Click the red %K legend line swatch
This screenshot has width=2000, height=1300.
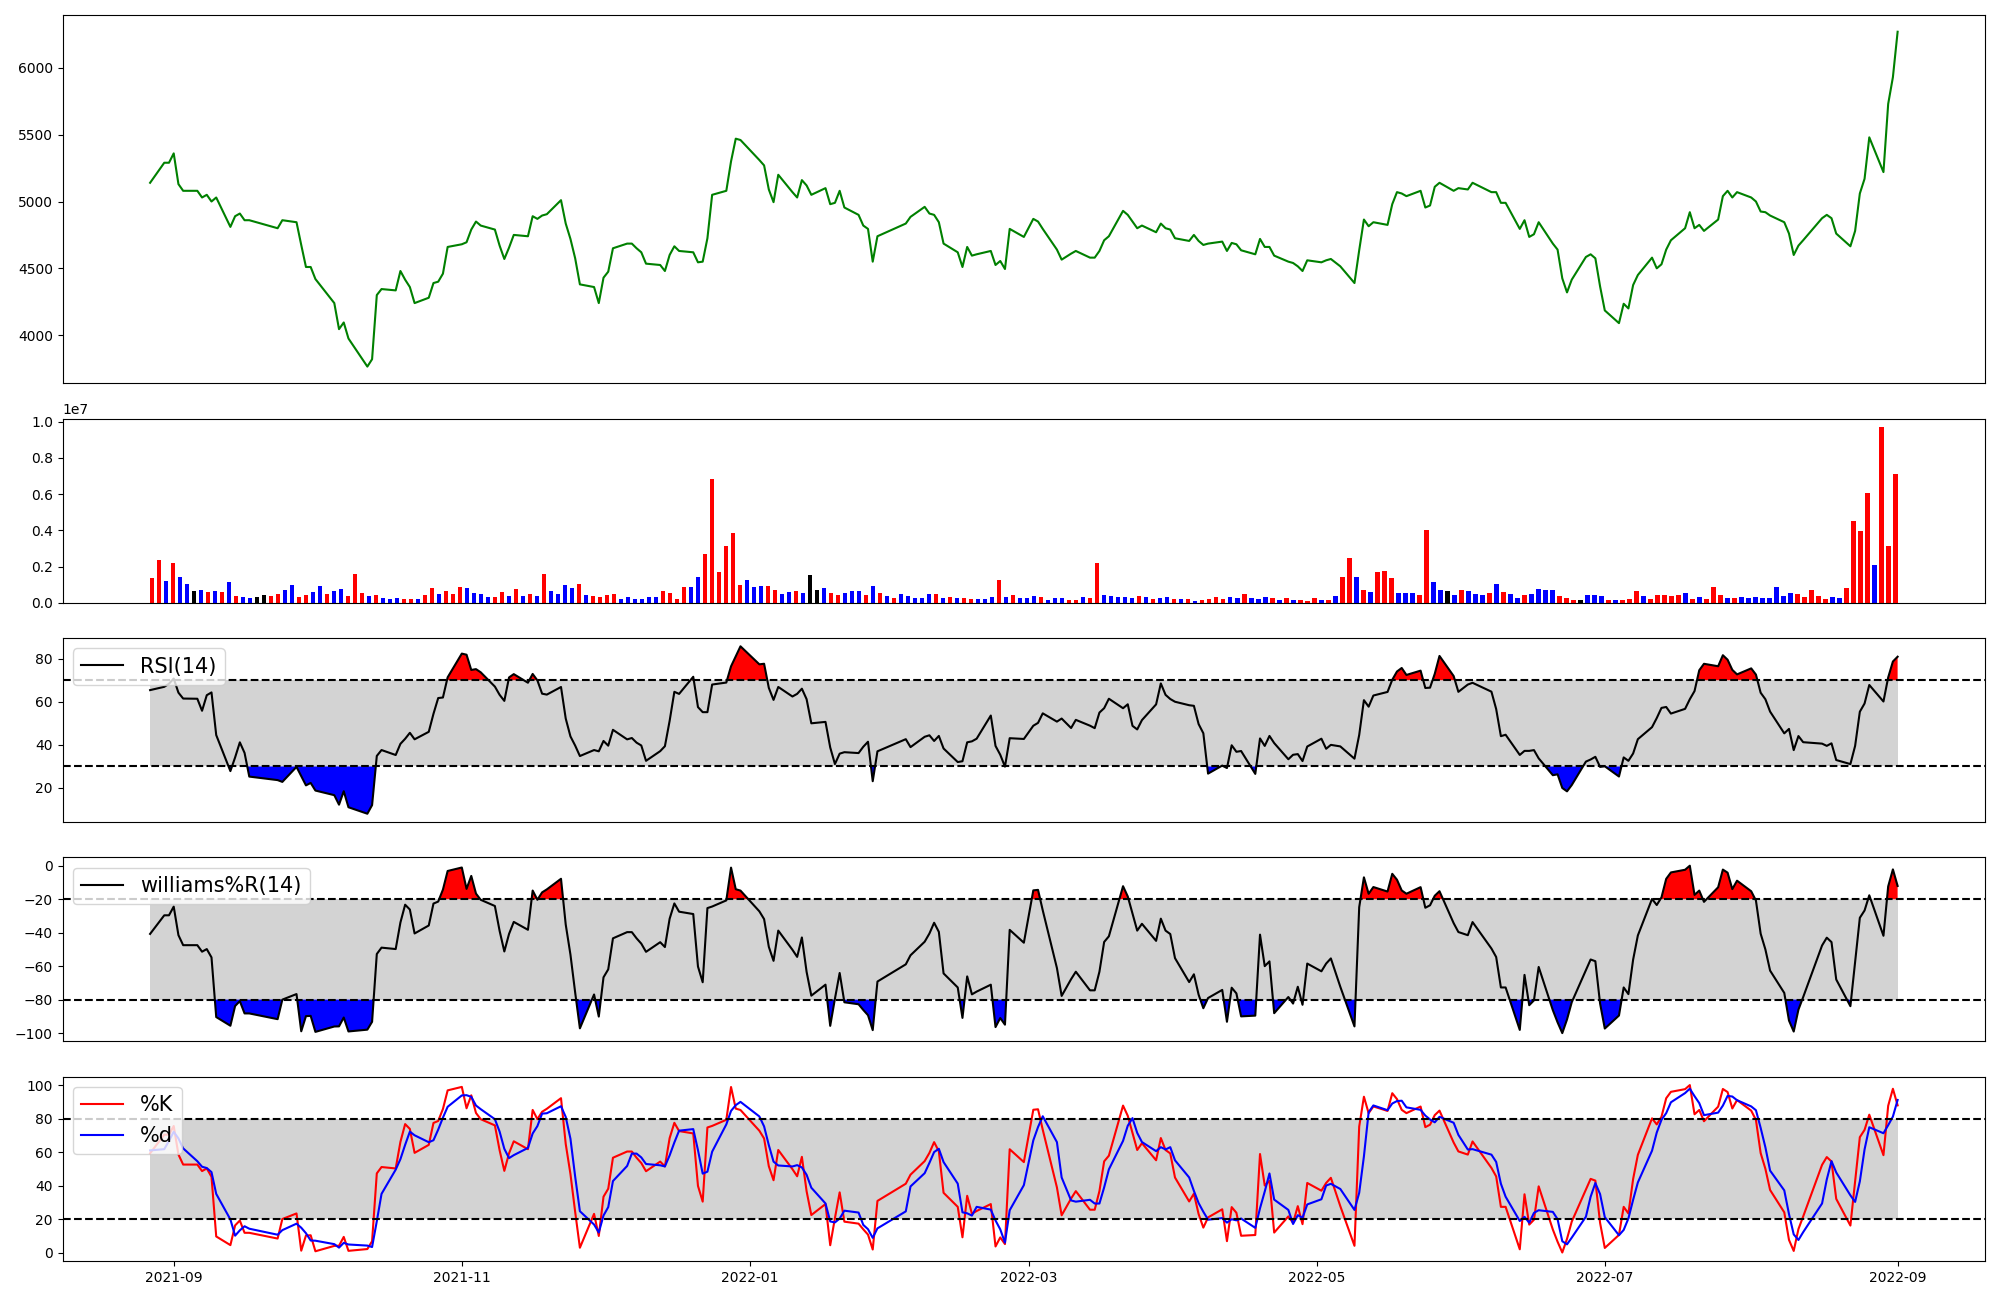coord(103,1104)
